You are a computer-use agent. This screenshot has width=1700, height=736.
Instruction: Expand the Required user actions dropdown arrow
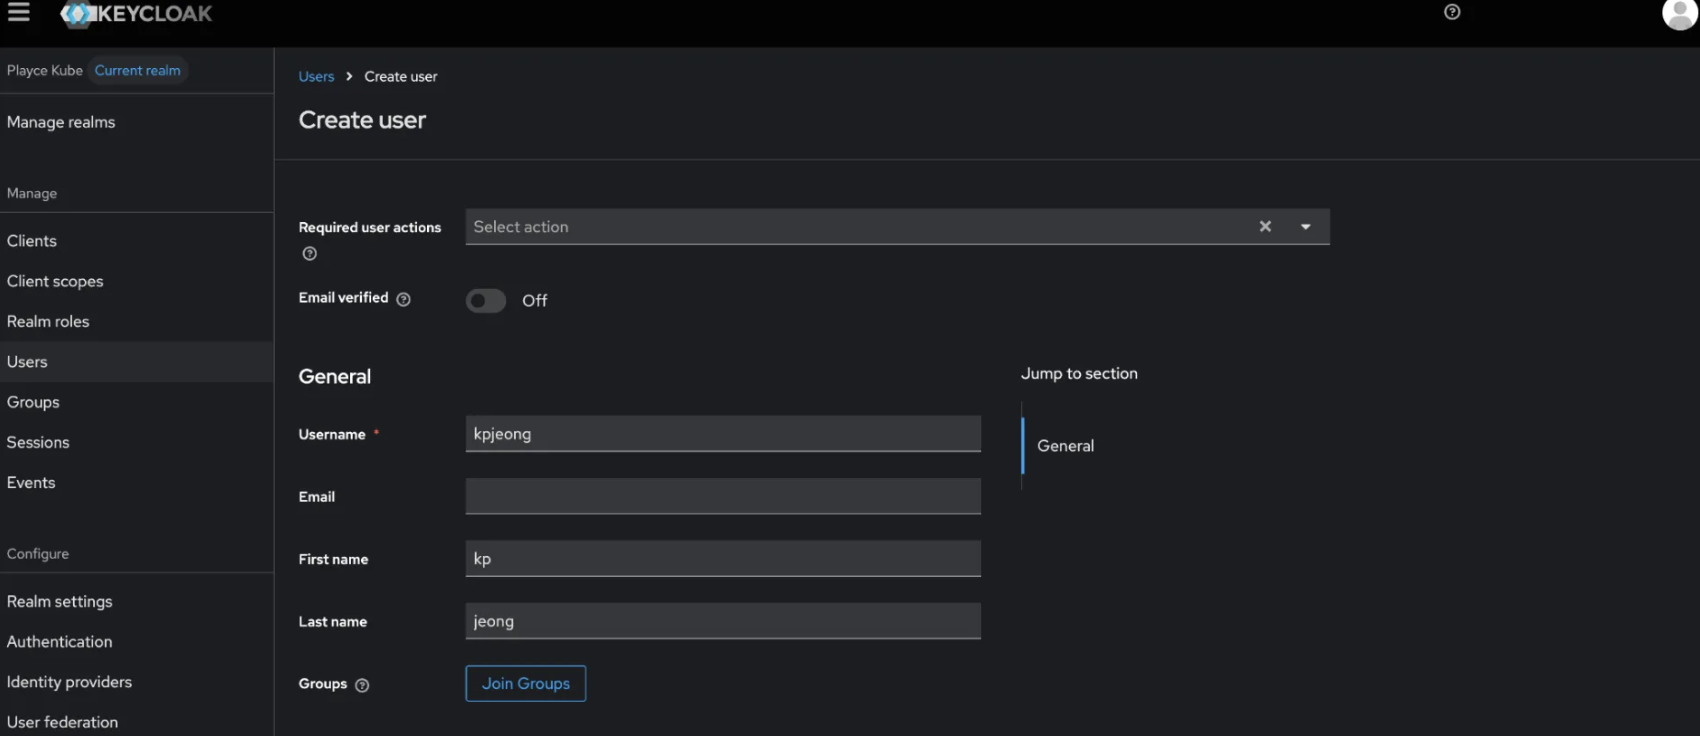pos(1305,227)
